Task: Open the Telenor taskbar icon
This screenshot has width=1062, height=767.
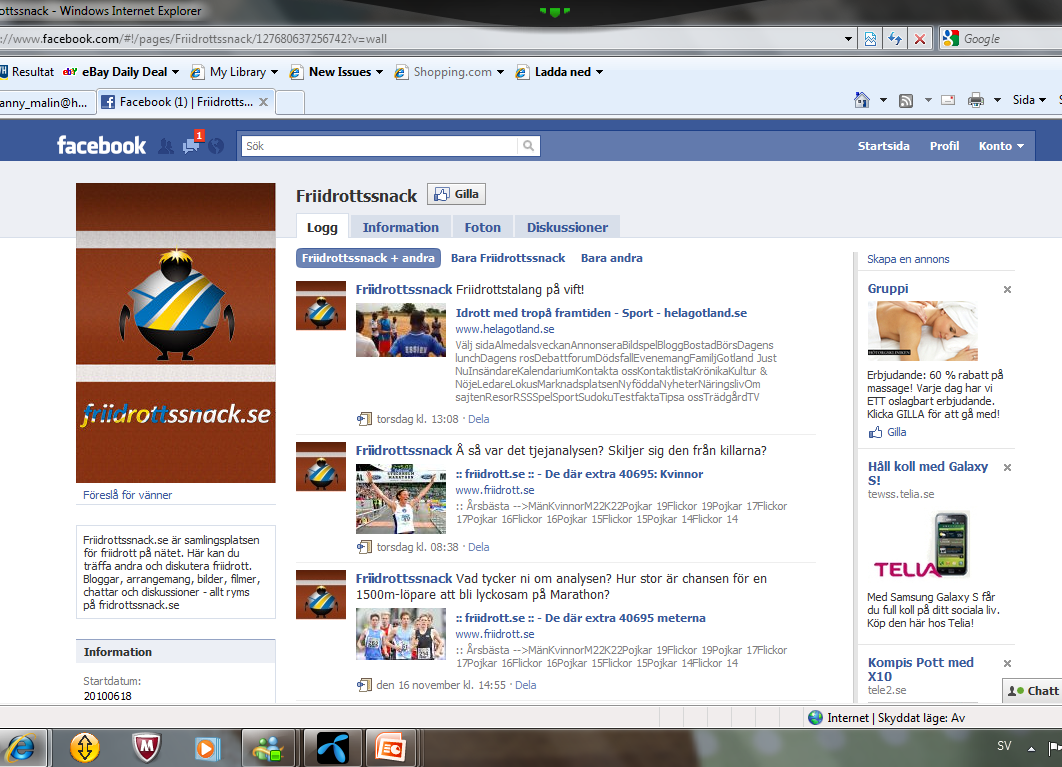Action: (x=332, y=748)
